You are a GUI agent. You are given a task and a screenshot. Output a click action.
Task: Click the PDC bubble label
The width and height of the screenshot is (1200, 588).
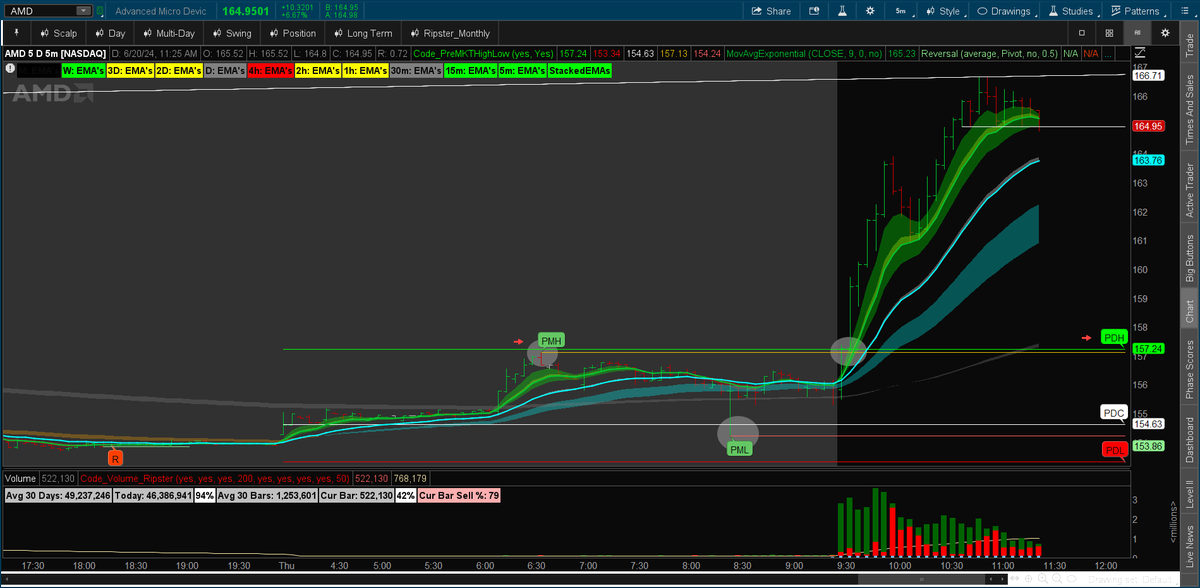click(1114, 412)
